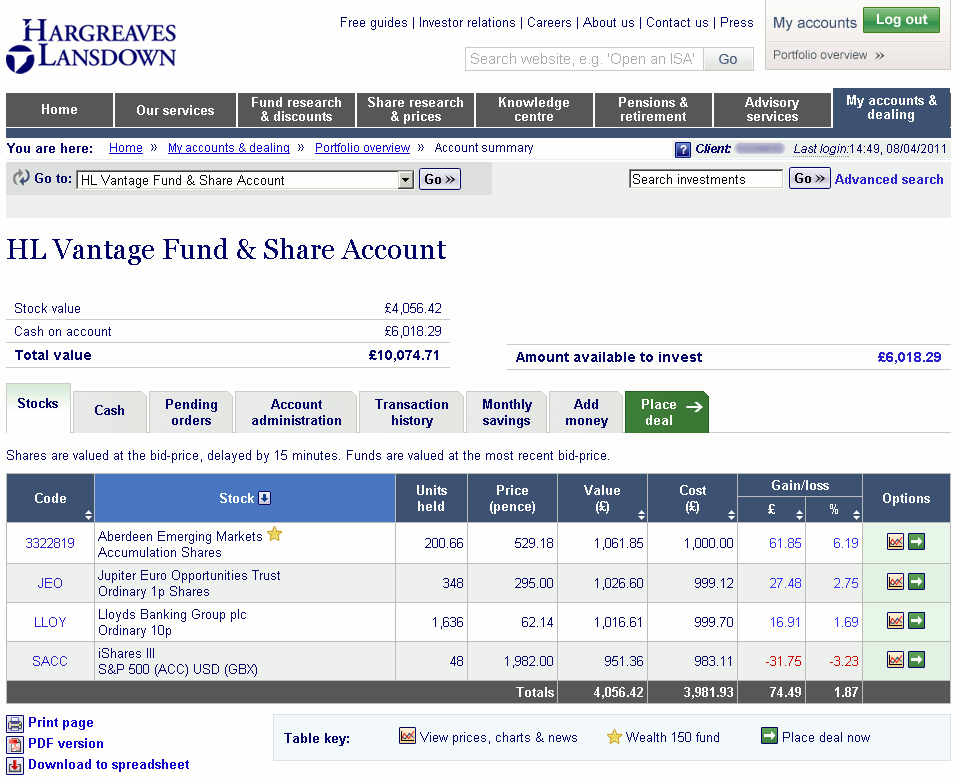Click the Hargreaves Lansdown logo
Viewport: 957px width, 781px height.
pos(91,46)
